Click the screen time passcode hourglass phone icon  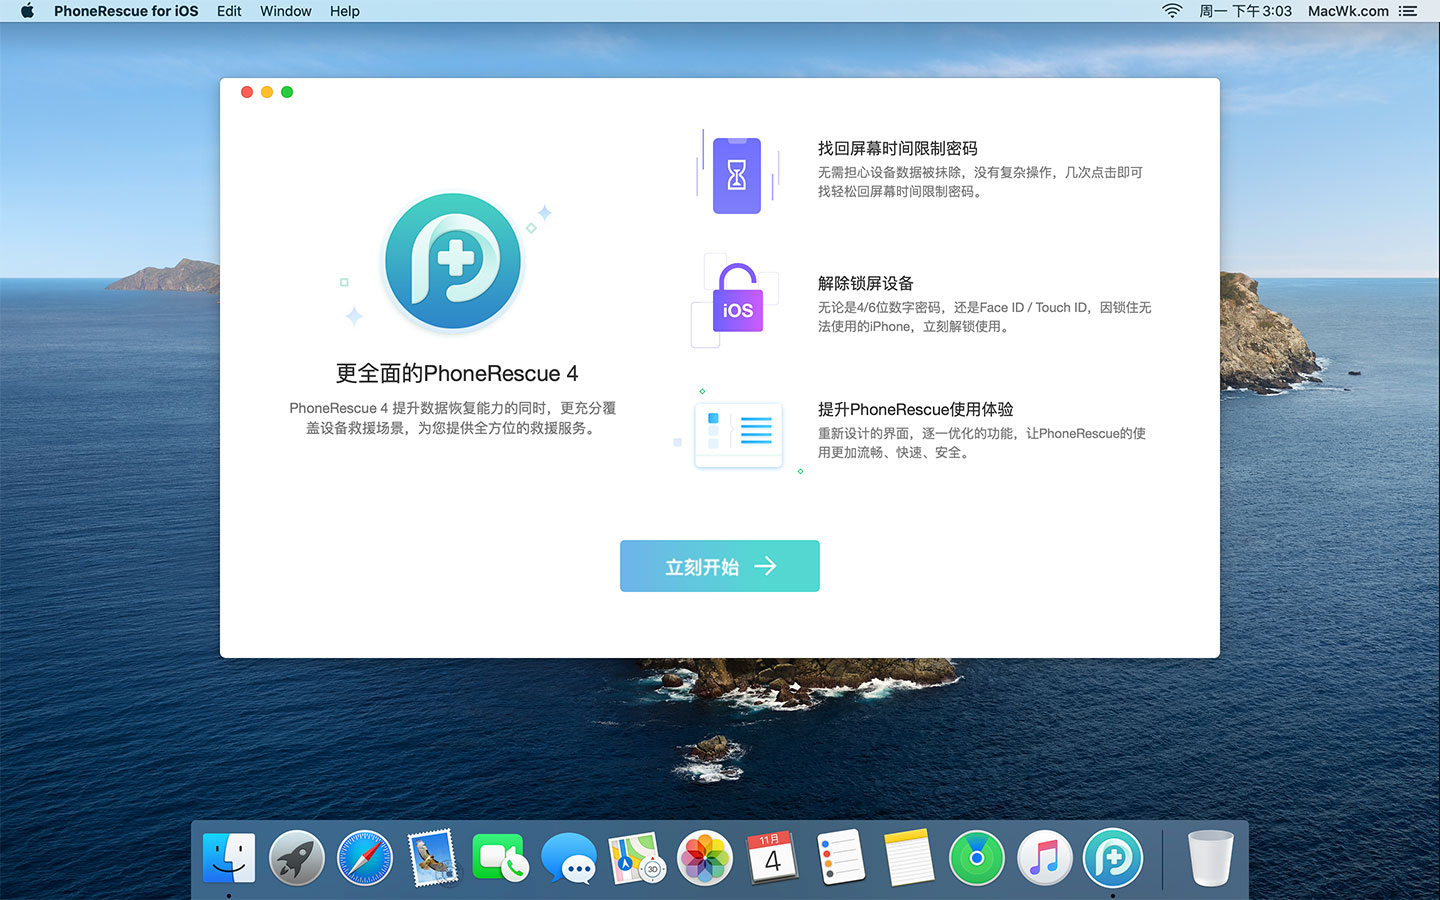click(x=737, y=175)
